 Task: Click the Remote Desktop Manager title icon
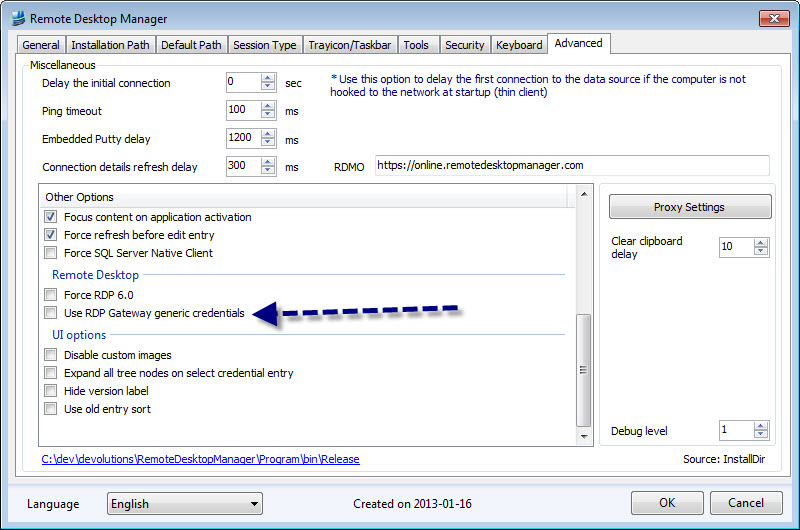[18, 18]
